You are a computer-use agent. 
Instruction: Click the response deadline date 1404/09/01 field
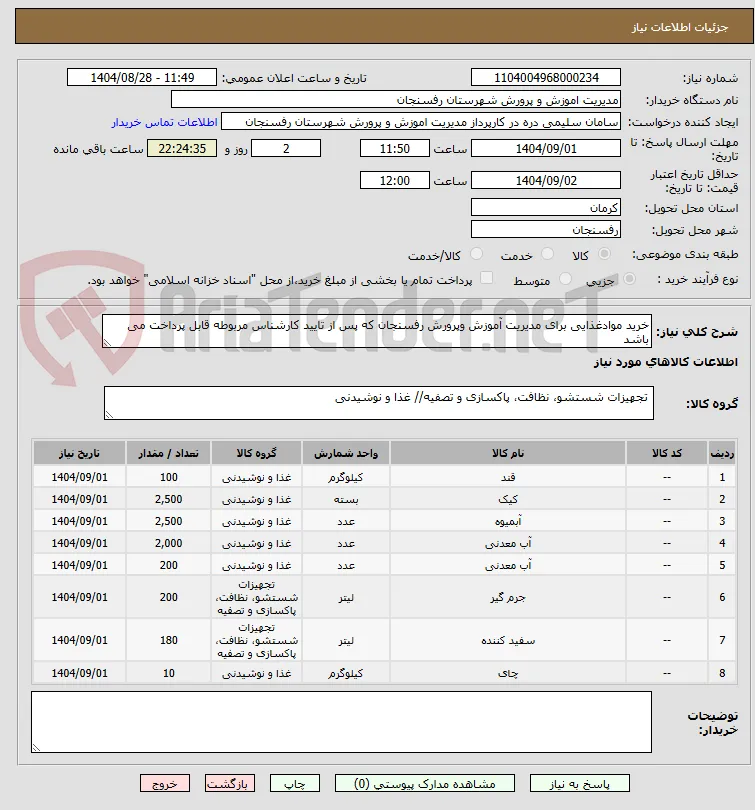point(546,149)
